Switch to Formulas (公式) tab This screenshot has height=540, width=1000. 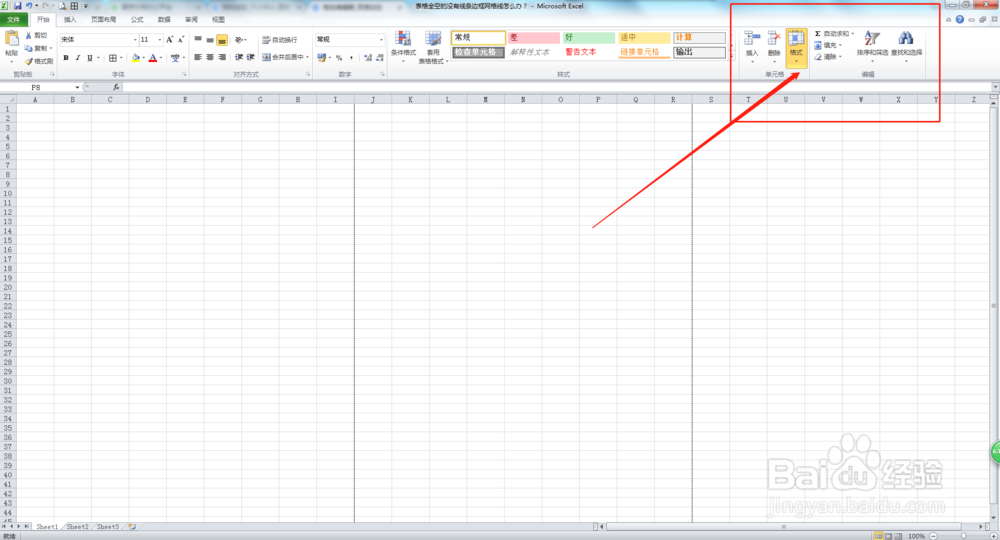pos(136,20)
